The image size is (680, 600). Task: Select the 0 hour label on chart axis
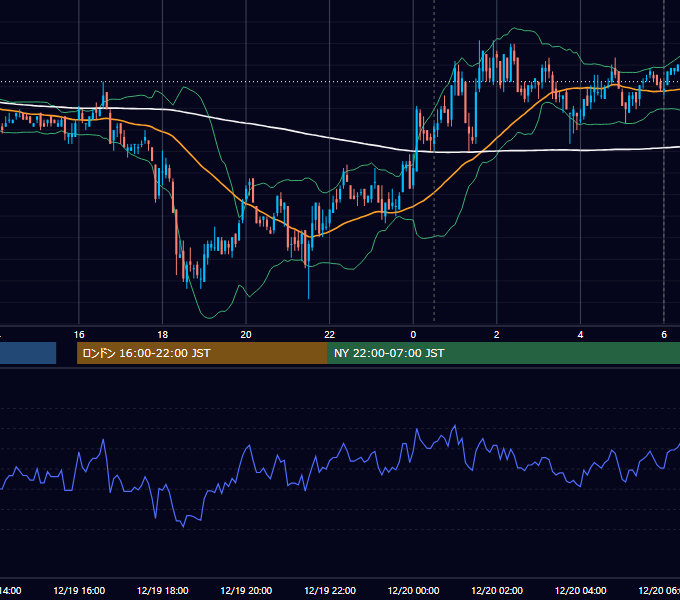point(413,335)
